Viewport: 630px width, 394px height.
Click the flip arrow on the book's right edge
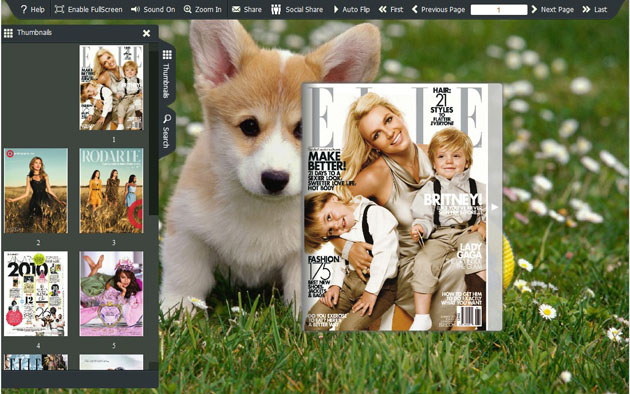[x=495, y=207]
